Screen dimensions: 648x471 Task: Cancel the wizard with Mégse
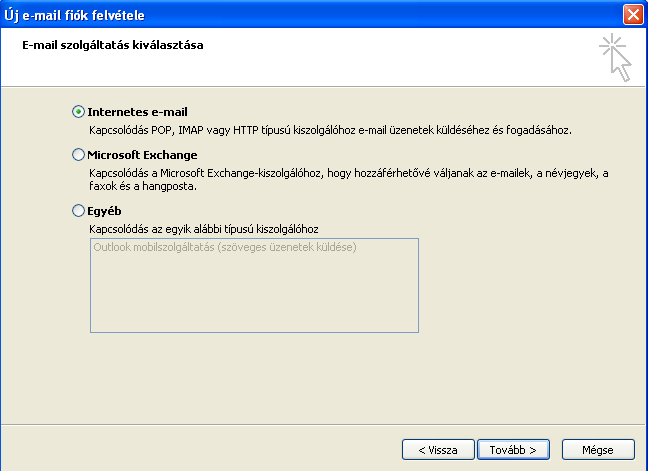(x=598, y=450)
